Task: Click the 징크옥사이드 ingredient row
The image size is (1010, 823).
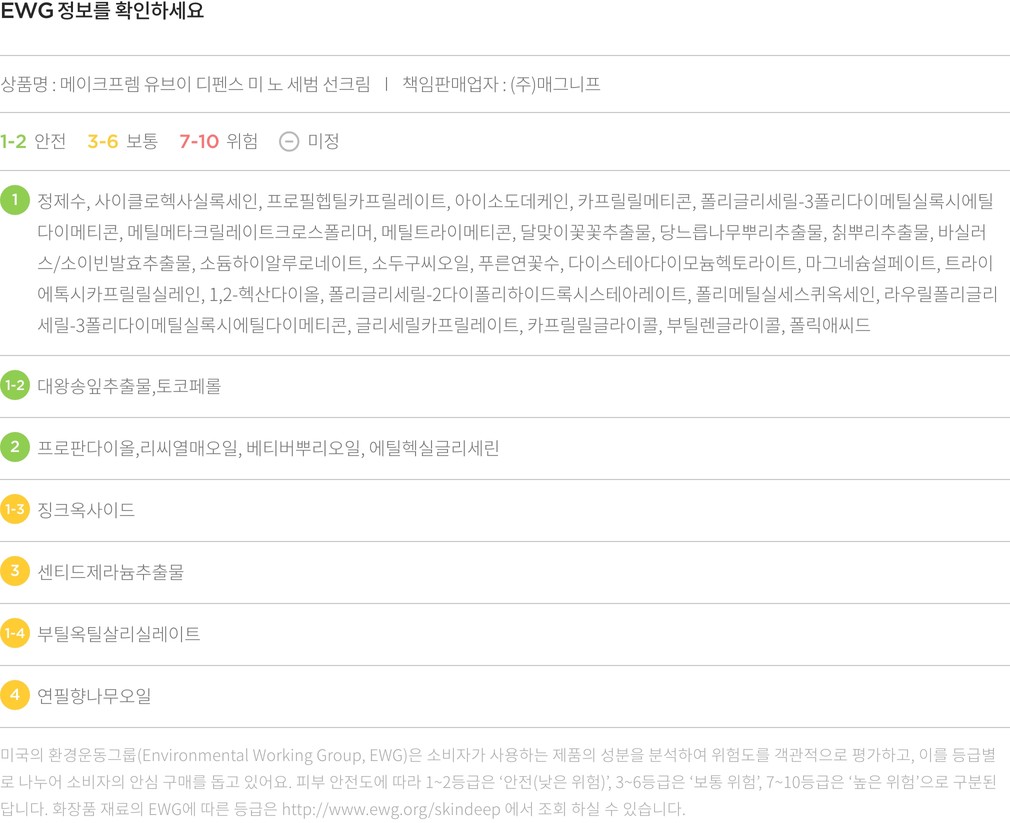Action: coord(86,510)
